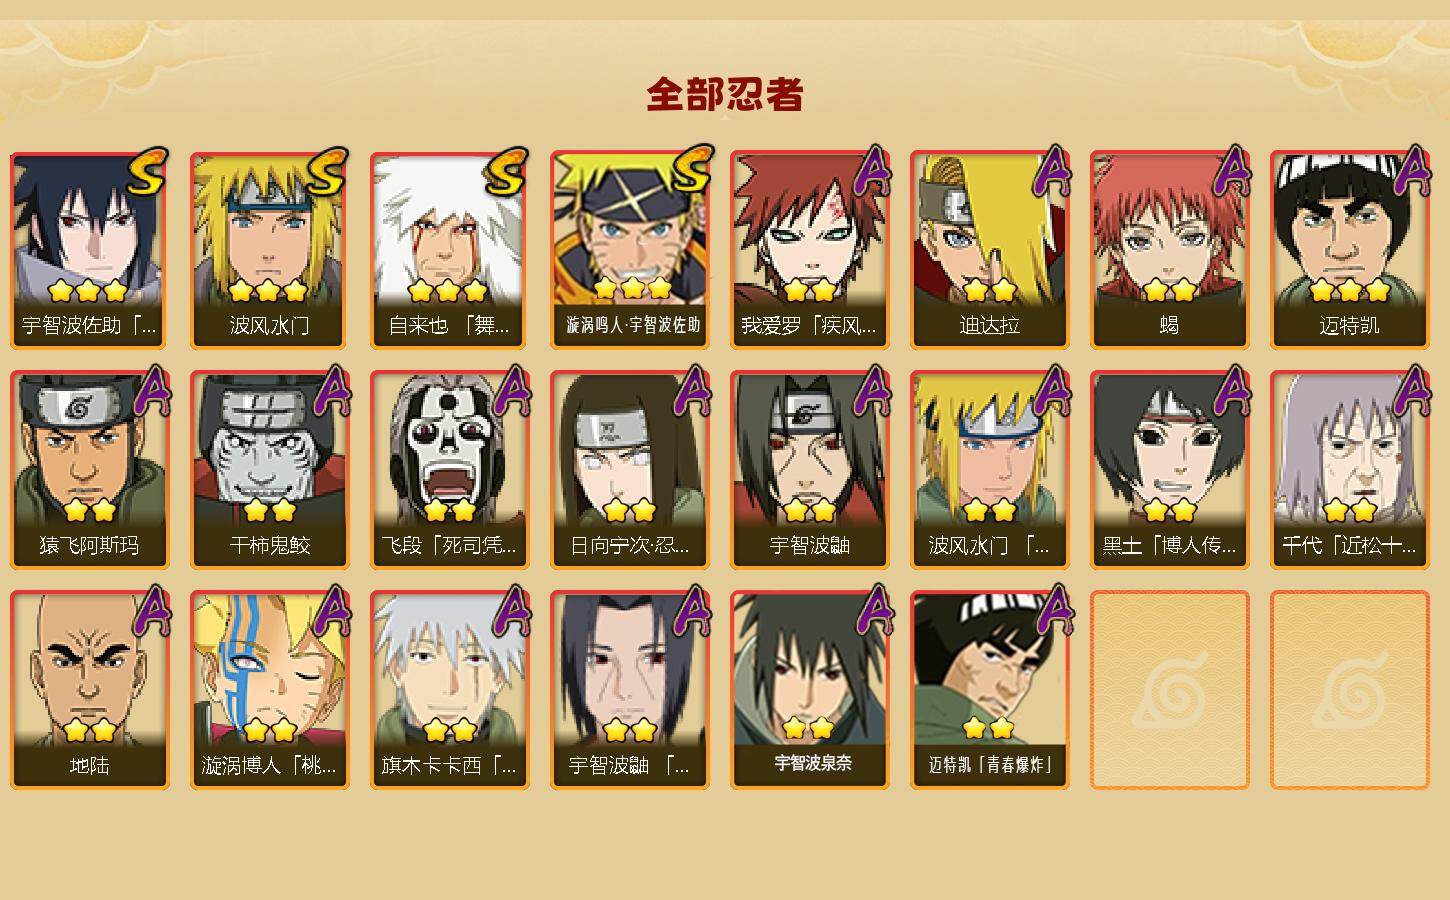The height and width of the screenshot is (900, 1450).
Task: Click the first empty ninja slot
Action: pos(1169,690)
